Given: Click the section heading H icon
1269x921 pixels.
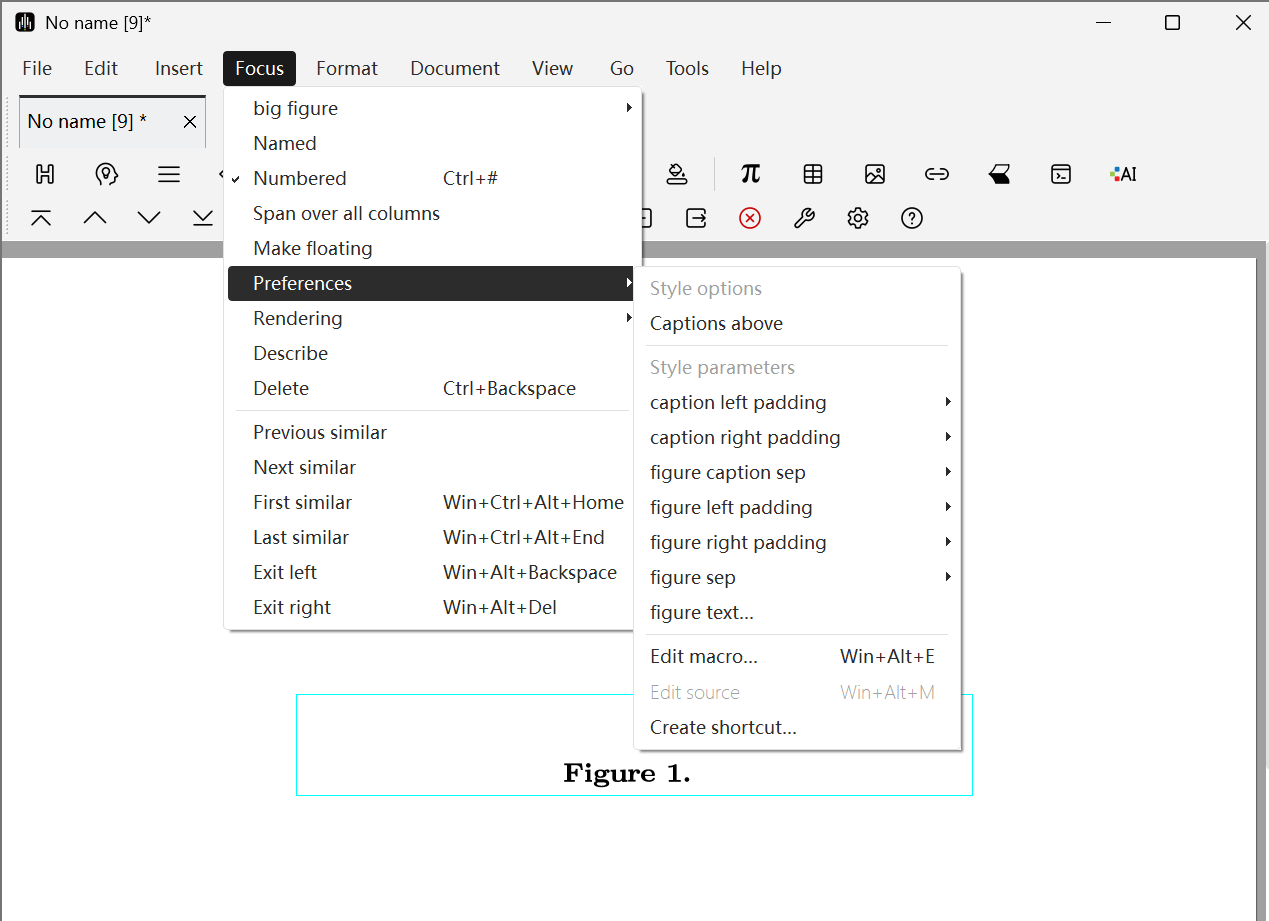Looking at the screenshot, I should 45,174.
